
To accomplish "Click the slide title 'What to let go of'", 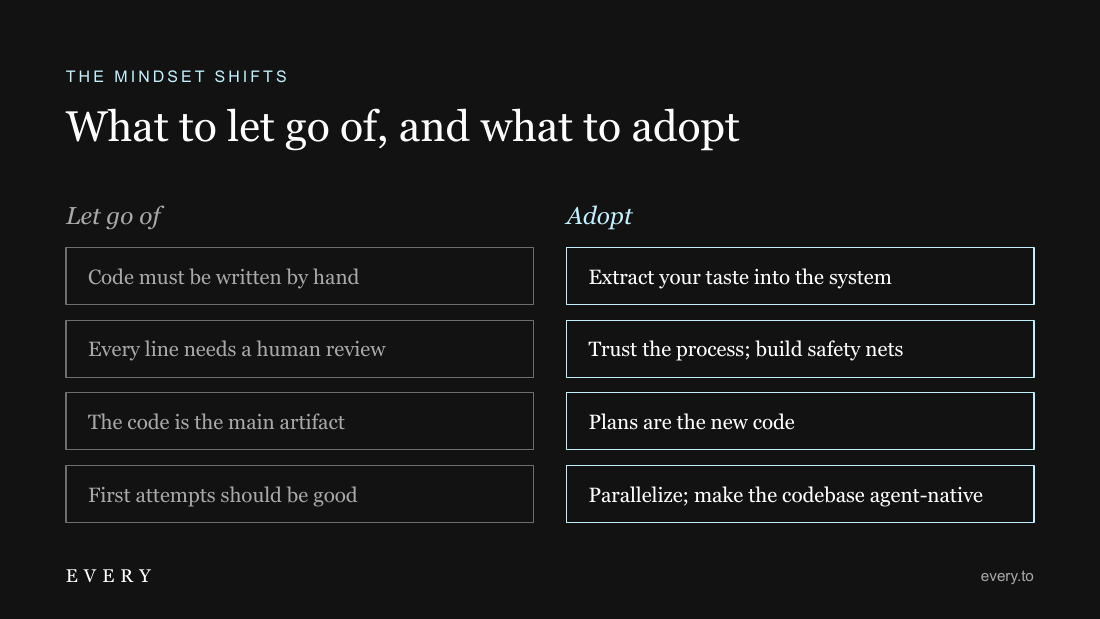I will [x=227, y=128].
